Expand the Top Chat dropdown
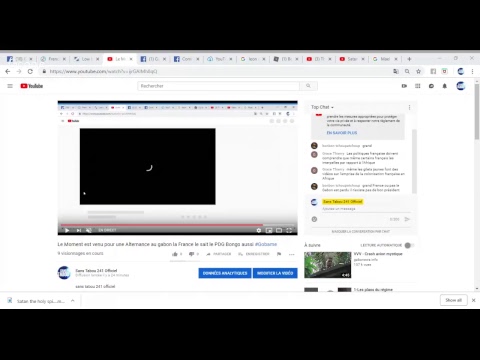The height and width of the screenshot is (360, 480). tap(322, 107)
